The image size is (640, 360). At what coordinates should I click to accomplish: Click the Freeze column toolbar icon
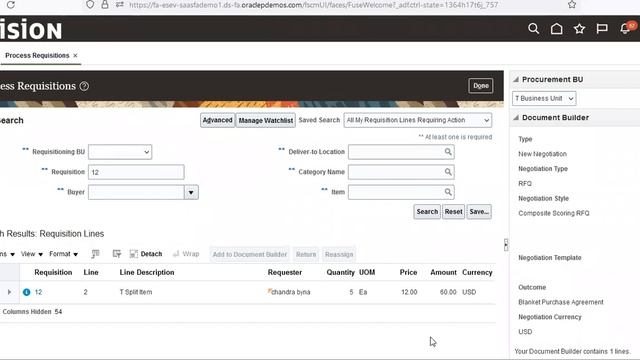pos(95,254)
